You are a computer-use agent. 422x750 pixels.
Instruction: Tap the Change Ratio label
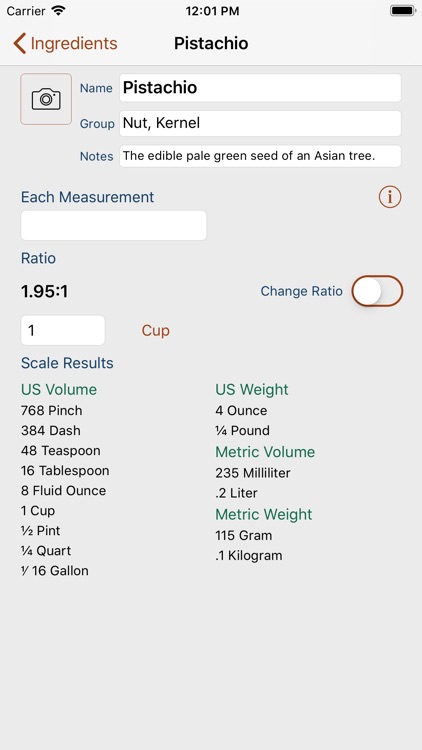click(x=301, y=291)
